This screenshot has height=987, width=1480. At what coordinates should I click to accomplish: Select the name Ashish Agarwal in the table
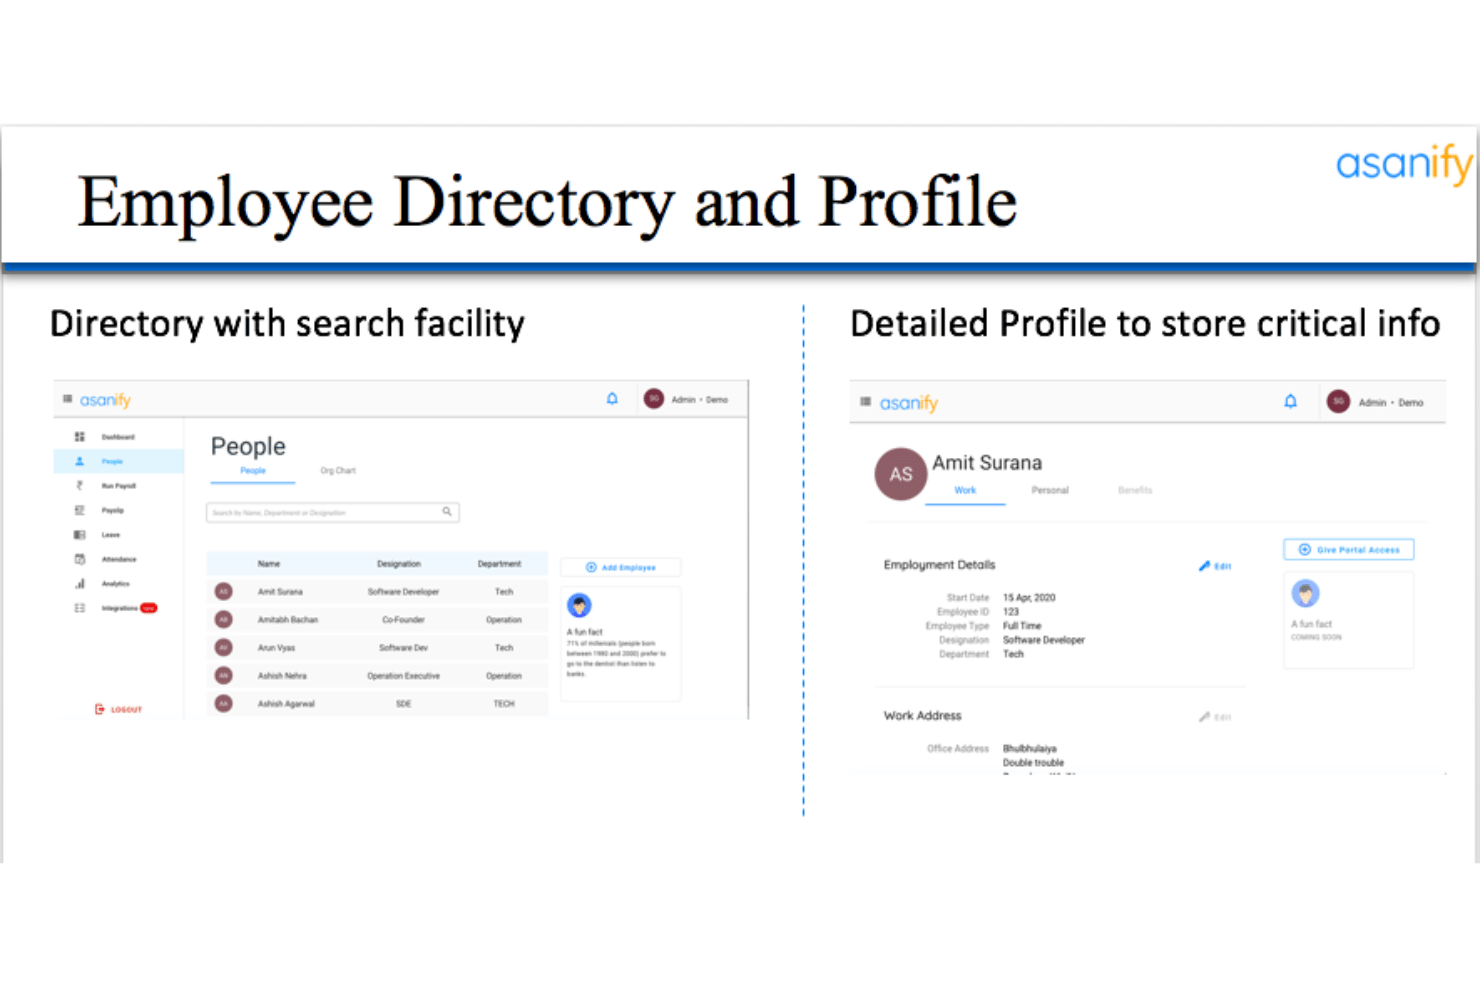coord(286,704)
